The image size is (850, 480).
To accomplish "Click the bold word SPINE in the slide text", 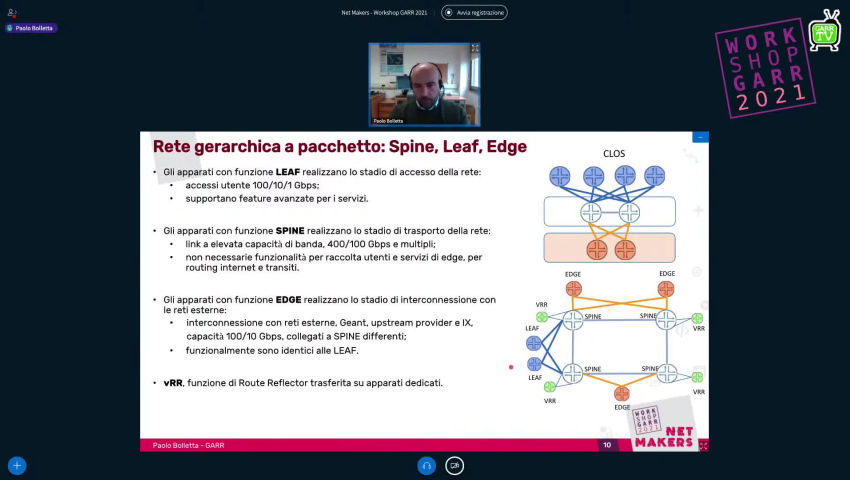I will 290,231.
